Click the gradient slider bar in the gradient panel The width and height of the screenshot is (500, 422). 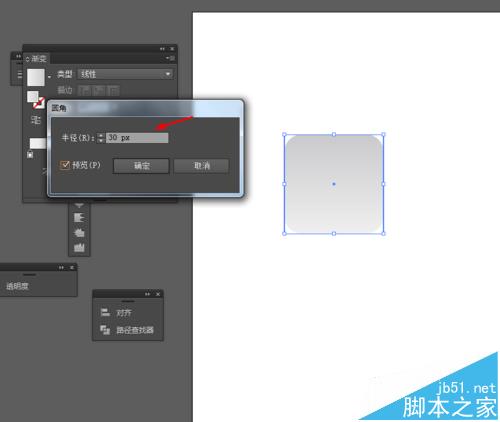point(38,143)
